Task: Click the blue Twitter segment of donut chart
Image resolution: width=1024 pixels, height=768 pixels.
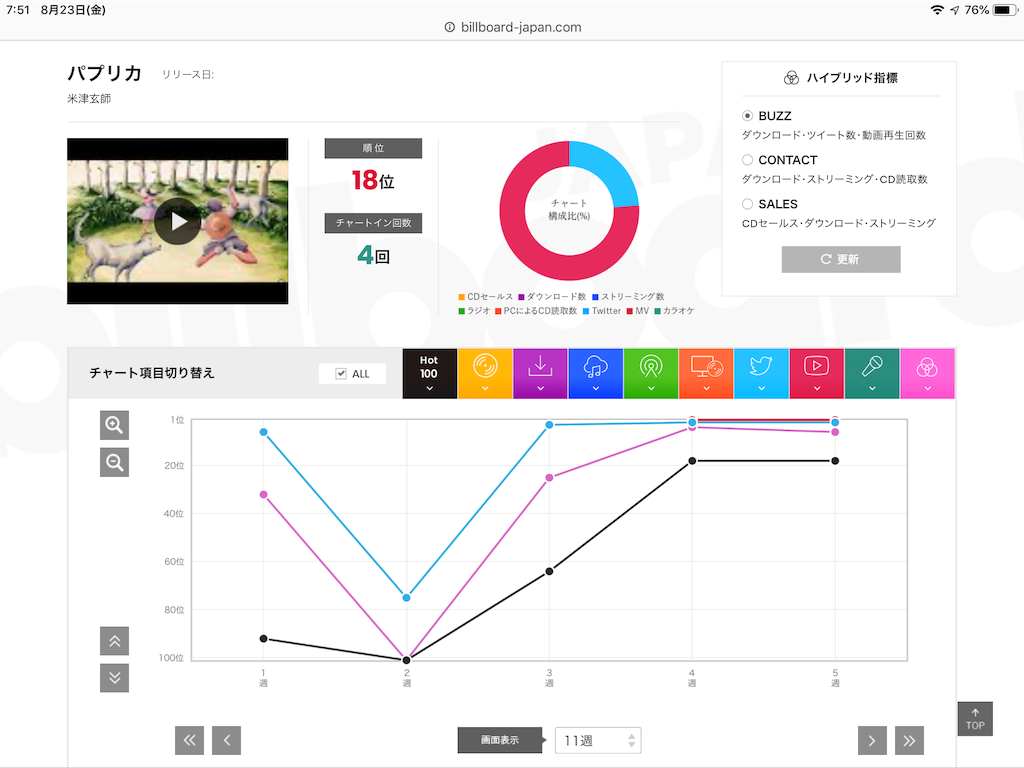Action: (613, 168)
